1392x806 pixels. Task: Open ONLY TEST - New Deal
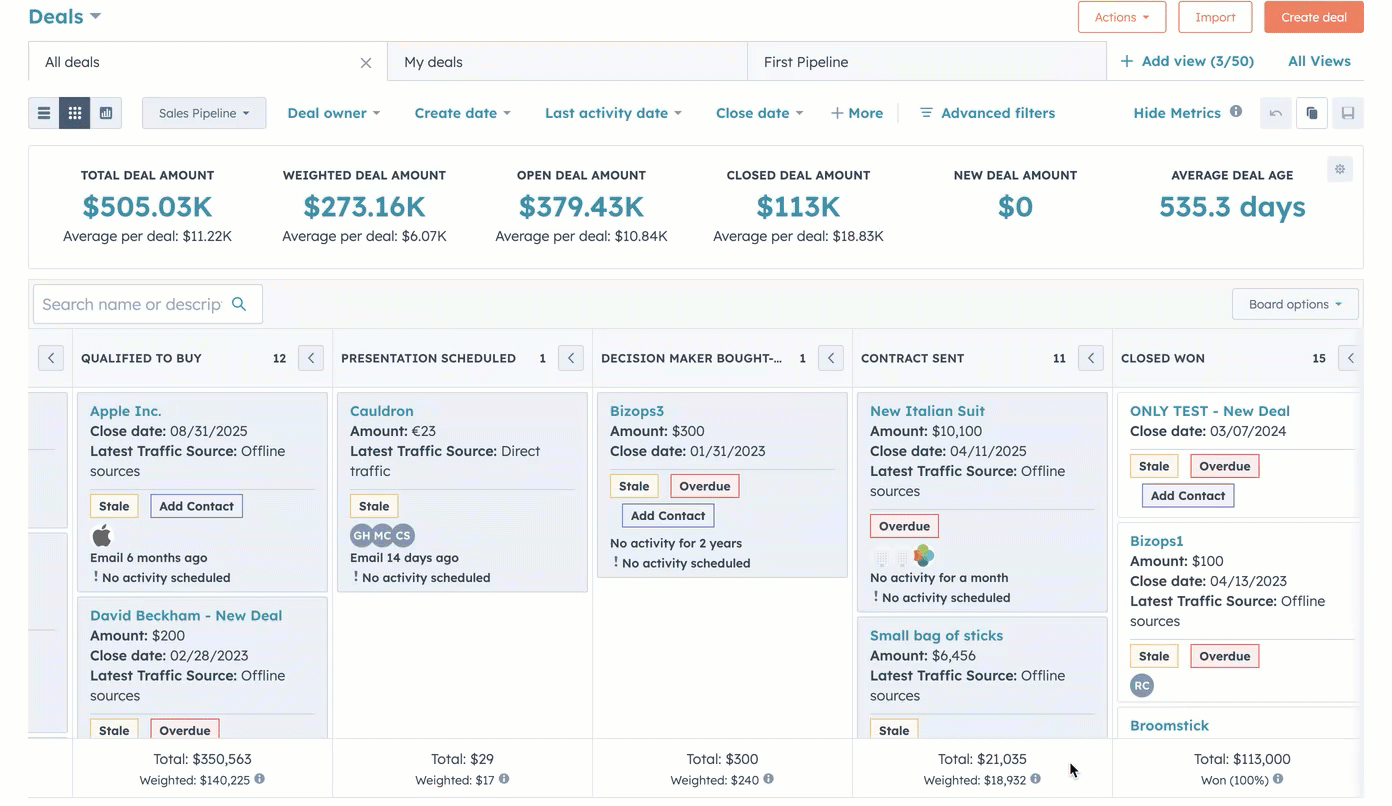tap(1210, 411)
